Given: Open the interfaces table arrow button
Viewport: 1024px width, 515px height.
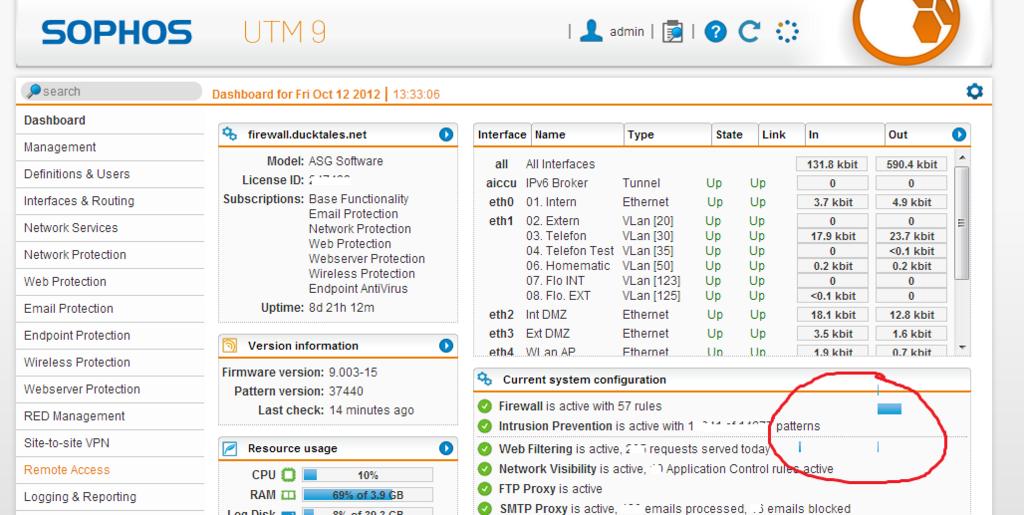Looking at the screenshot, I should tap(959, 134).
